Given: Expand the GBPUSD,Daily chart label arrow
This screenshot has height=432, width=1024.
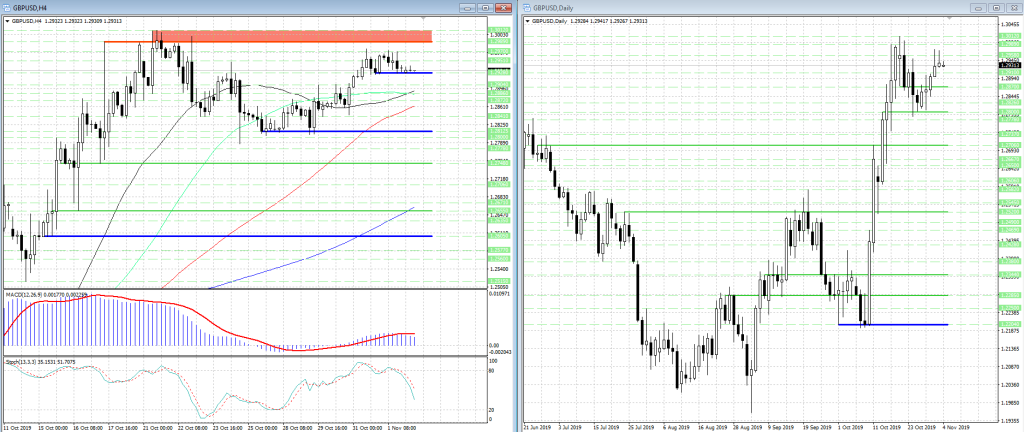Looking at the screenshot, I should pos(528,20).
